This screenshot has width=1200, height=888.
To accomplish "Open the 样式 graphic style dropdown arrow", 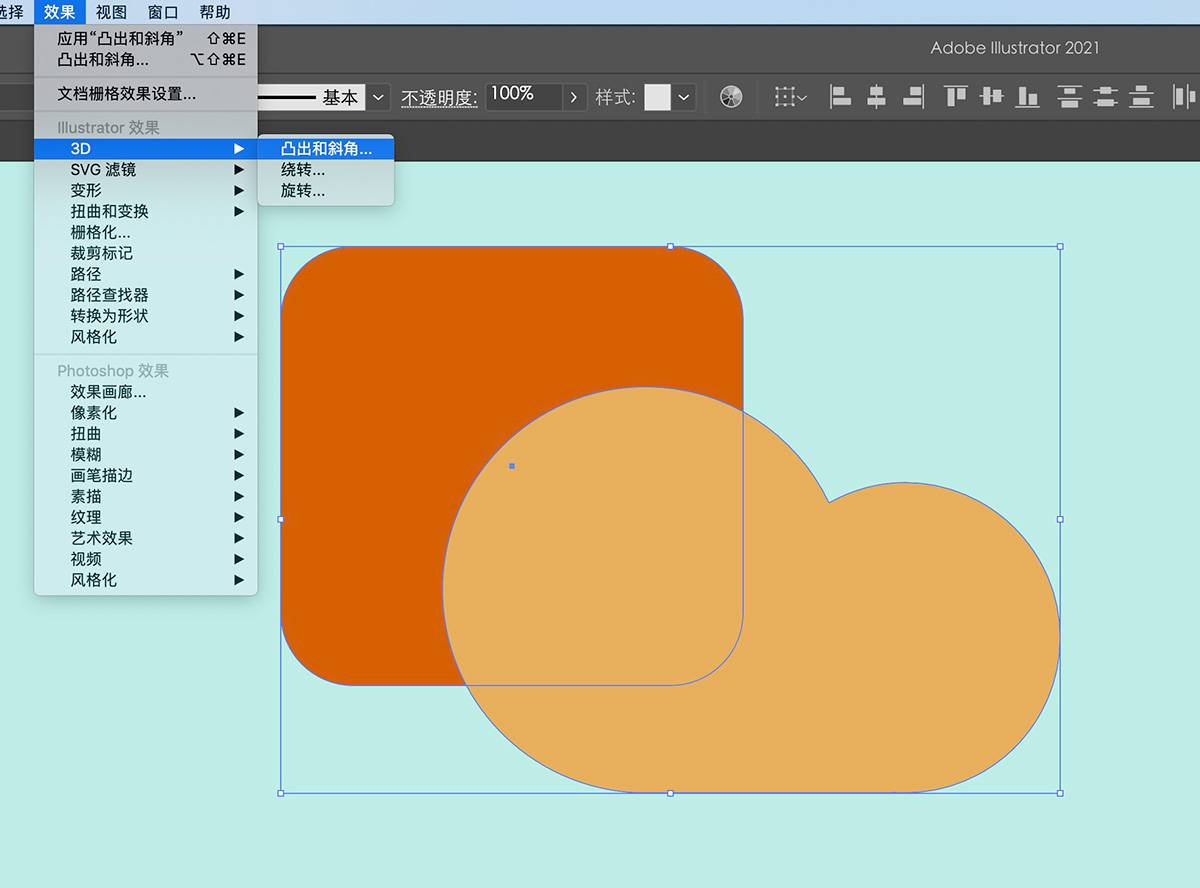I will (684, 97).
